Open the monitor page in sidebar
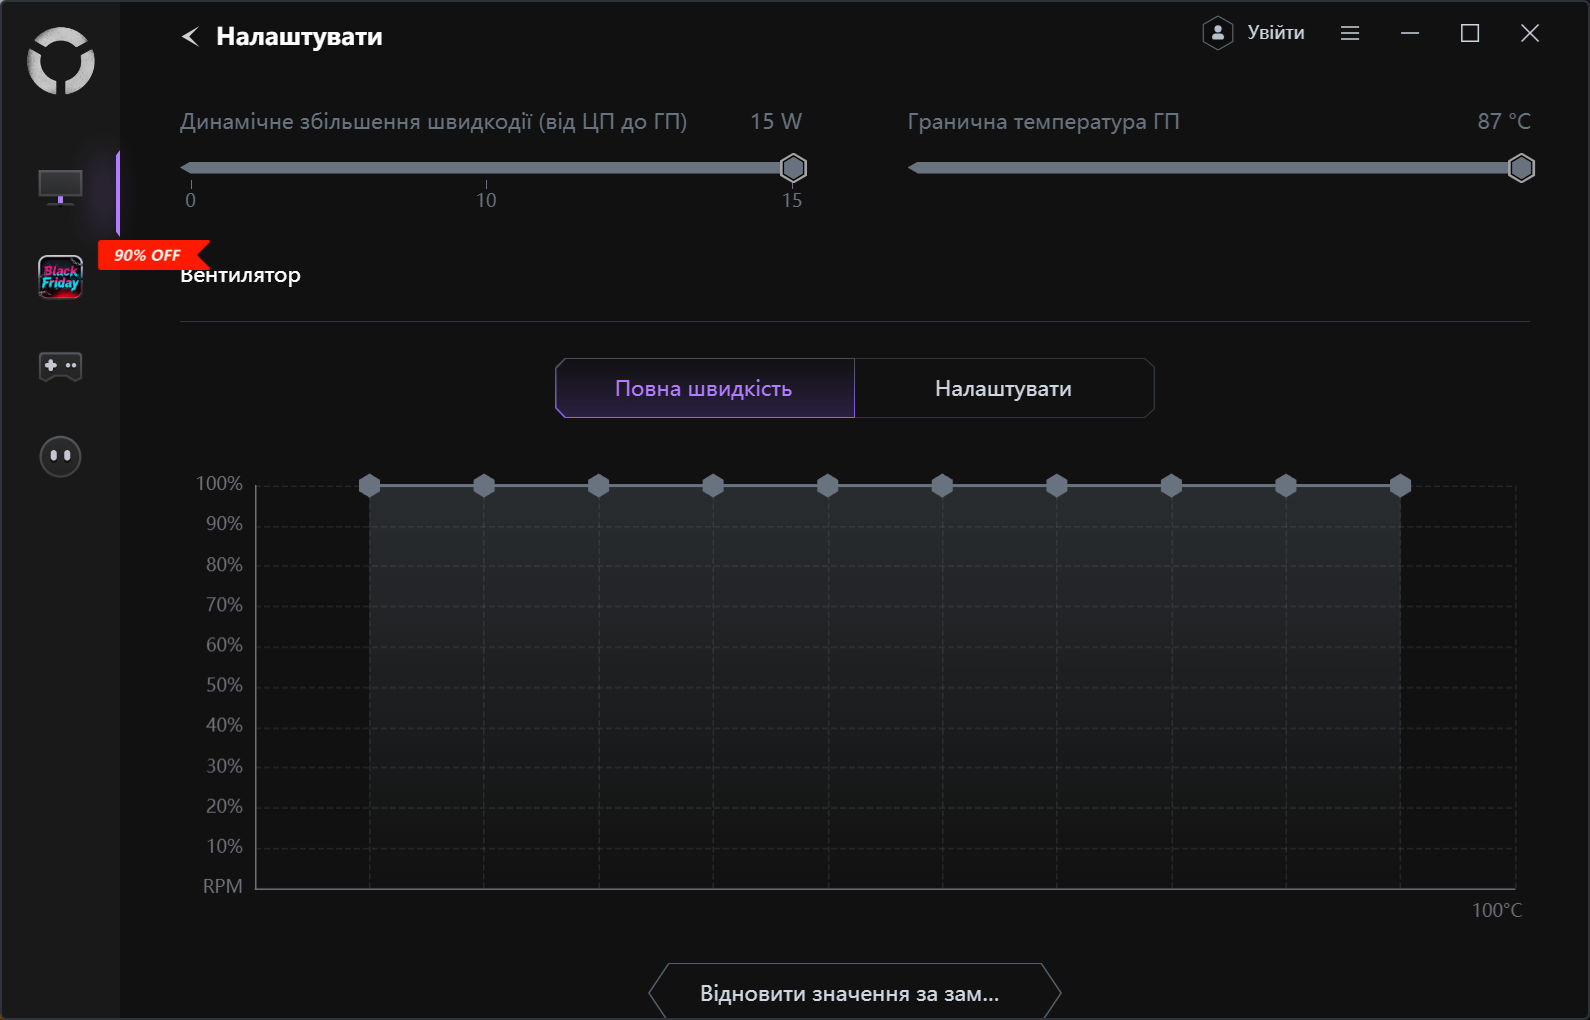The image size is (1590, 1020). point(60,187)
